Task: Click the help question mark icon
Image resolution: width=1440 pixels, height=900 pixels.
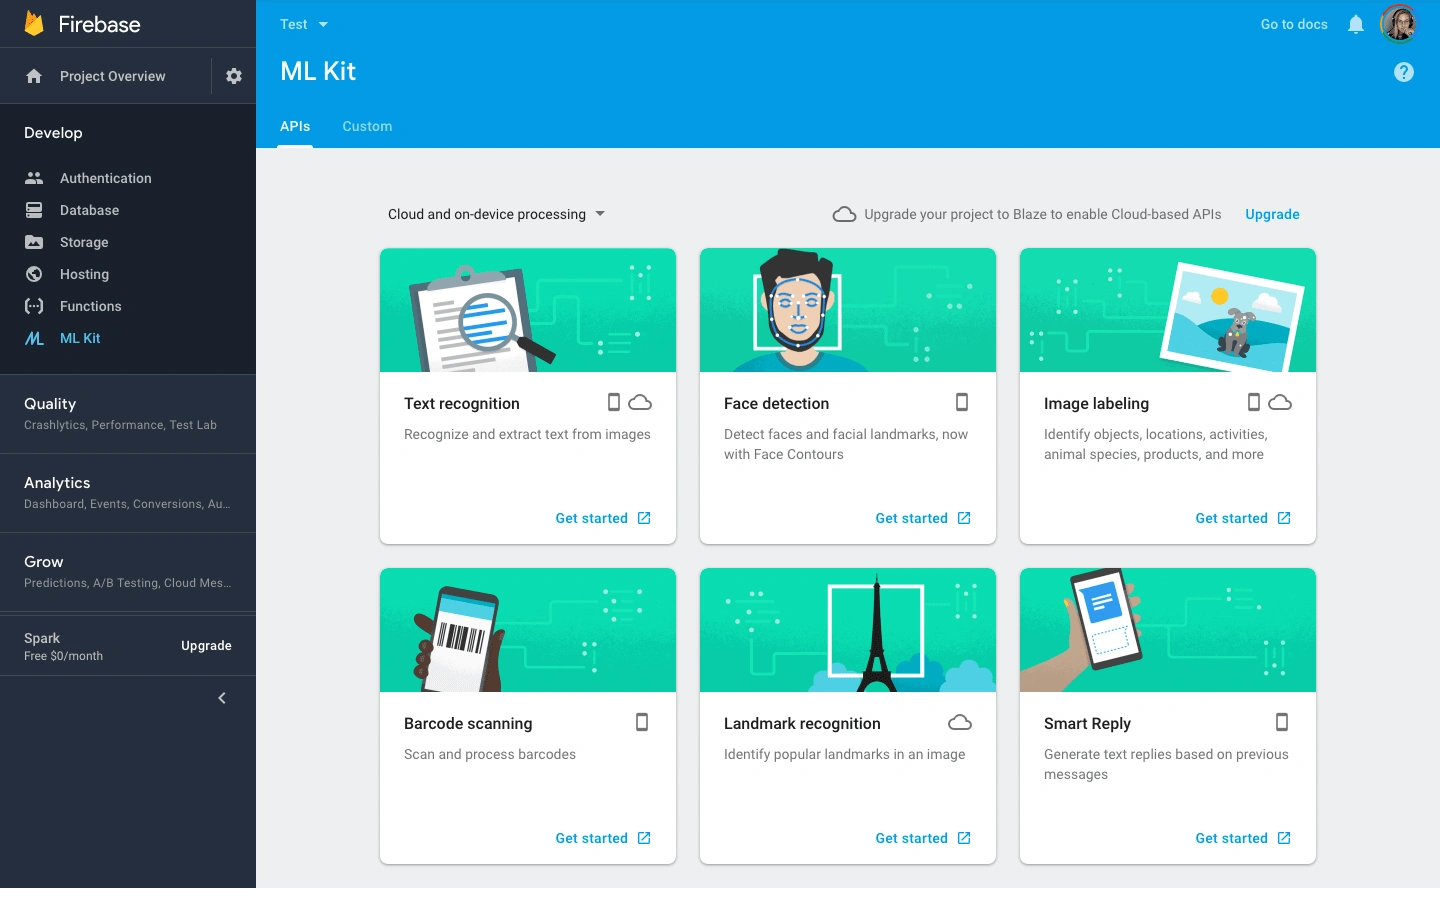Action: 1404,72
